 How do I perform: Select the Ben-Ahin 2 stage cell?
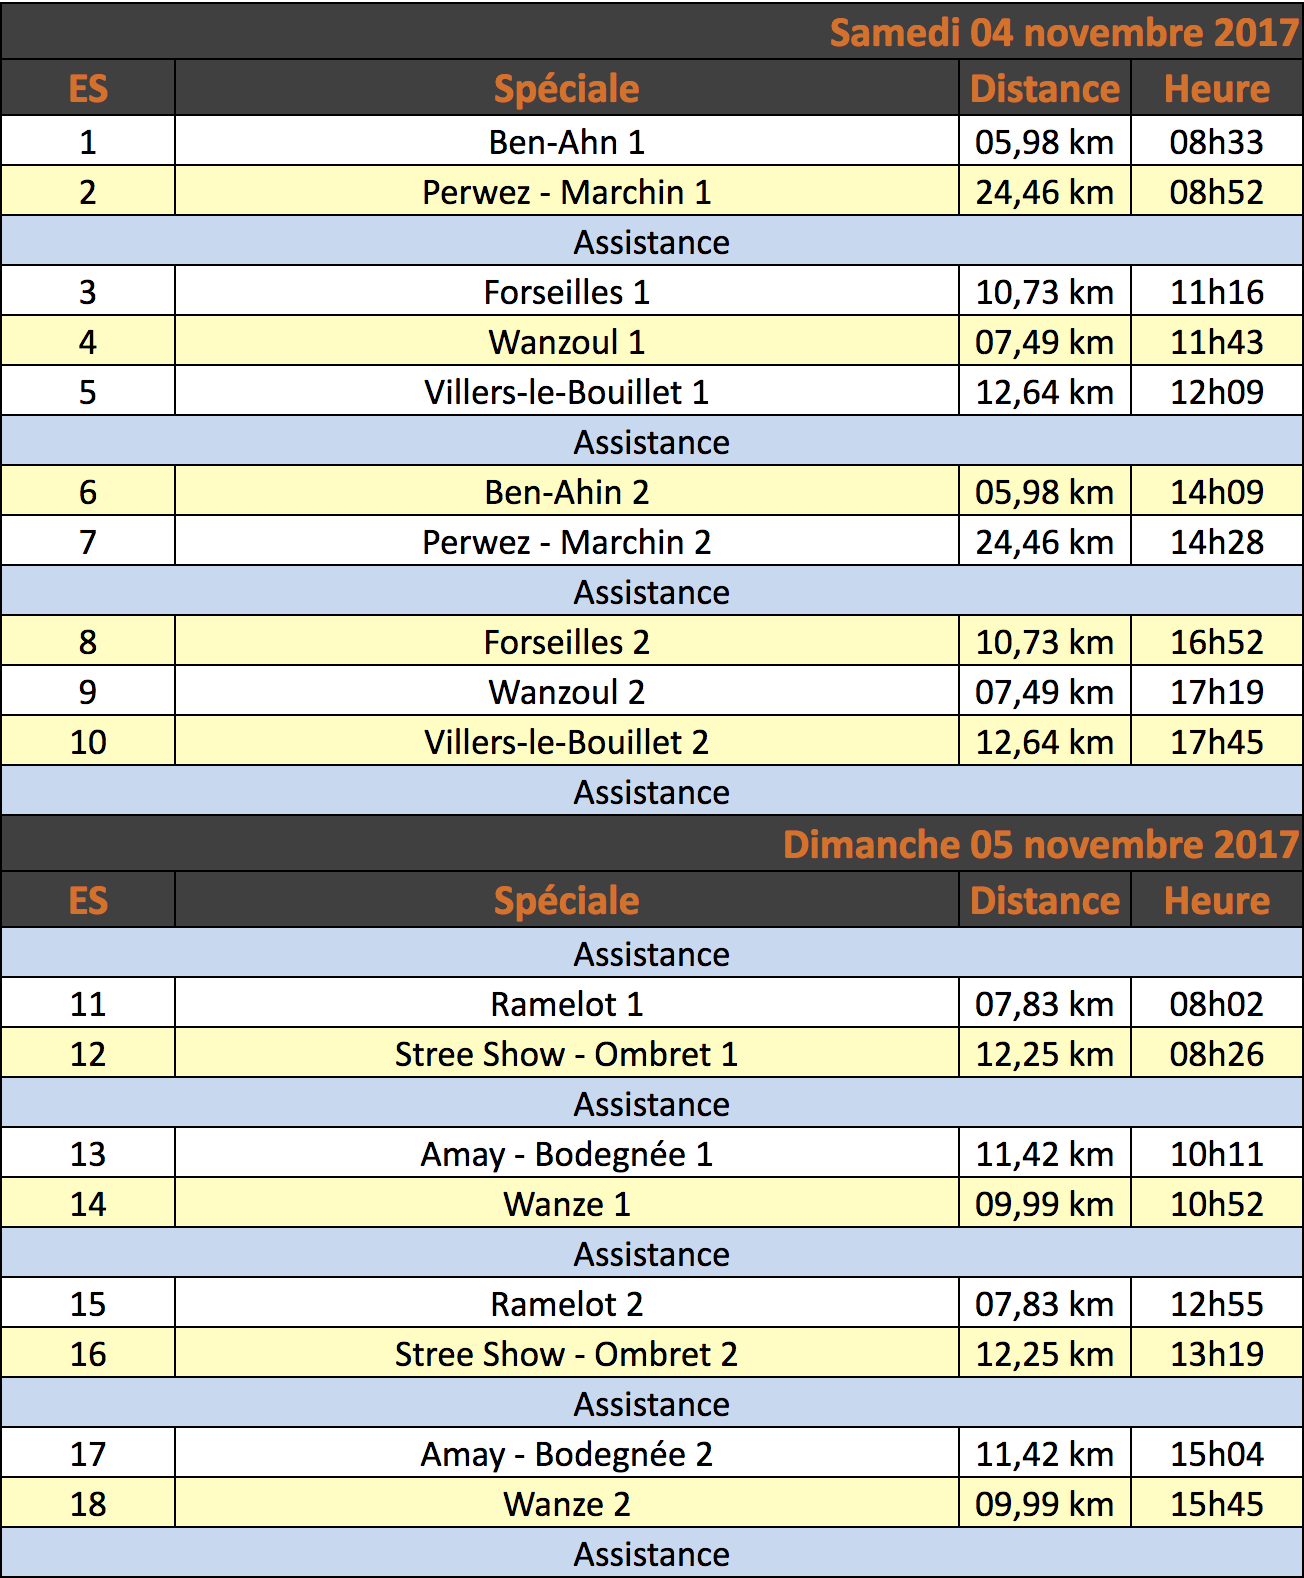566,491
